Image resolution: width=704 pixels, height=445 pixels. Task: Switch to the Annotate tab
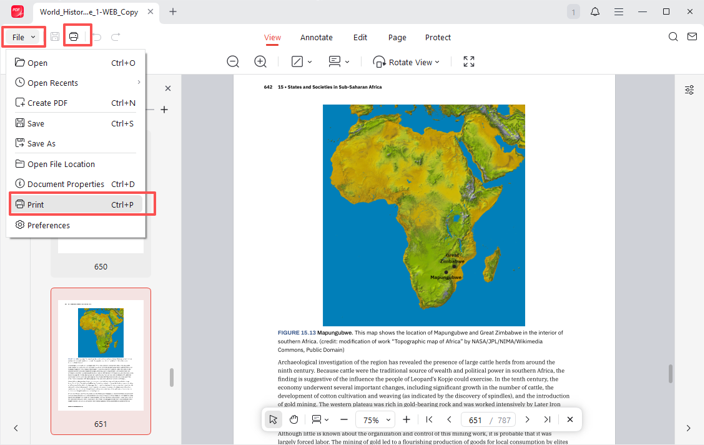[316, 37]
